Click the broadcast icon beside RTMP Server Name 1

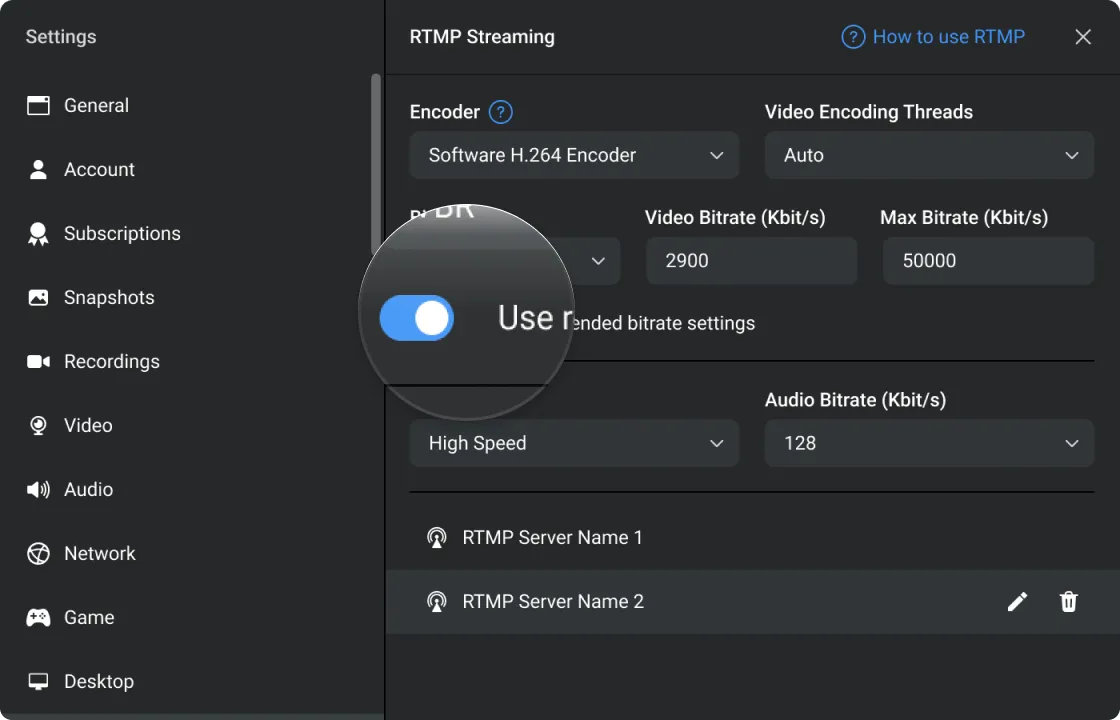pyautogui.click(x=436, y=538)
